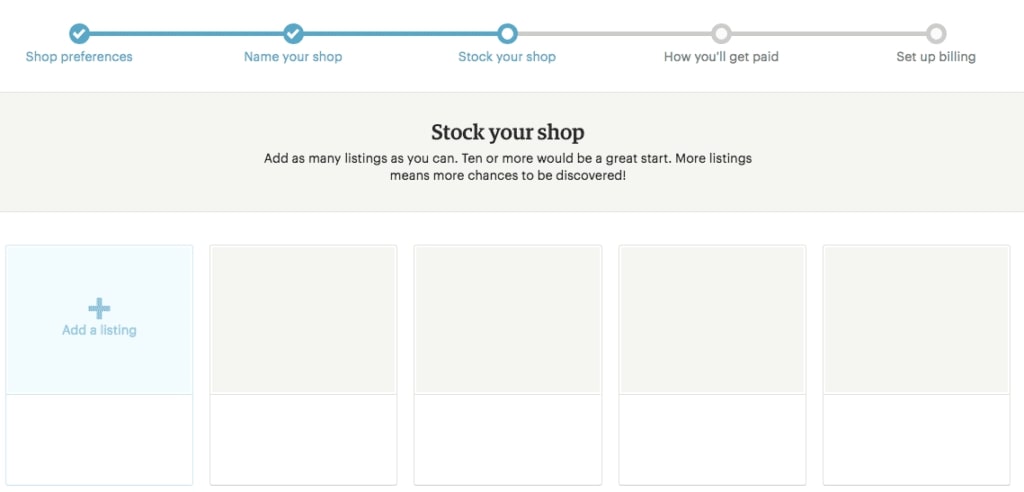
Task: Jump to How you'll get paid label
Action: click(x=721, y=57)
